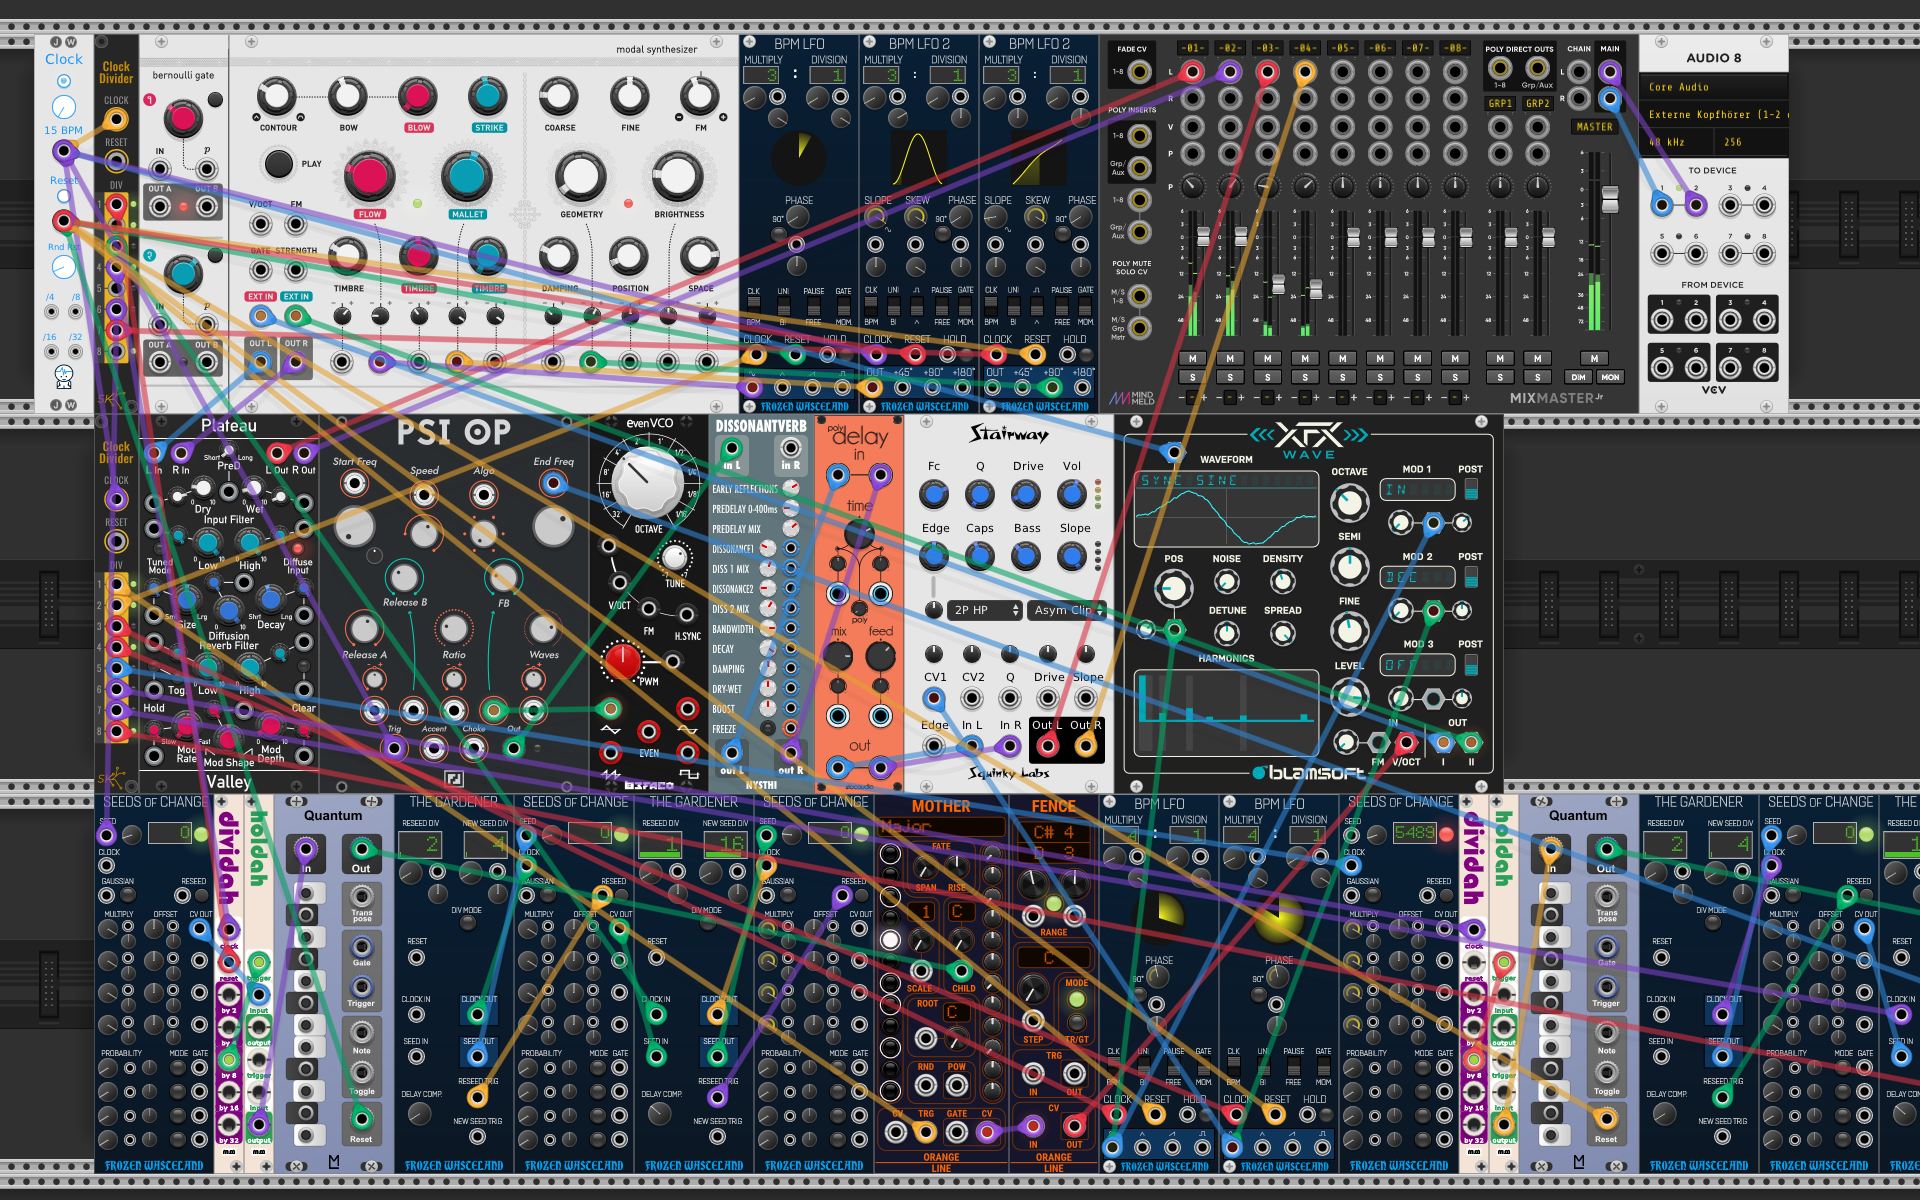The height and width of the screenshot is (1200, 1920).
Task: Mute MixMaster channel 01
Action: (x=1193, y=358)
